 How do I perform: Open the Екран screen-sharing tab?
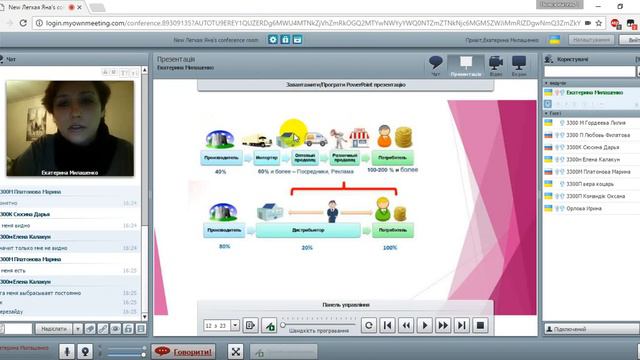click(519, 66)
